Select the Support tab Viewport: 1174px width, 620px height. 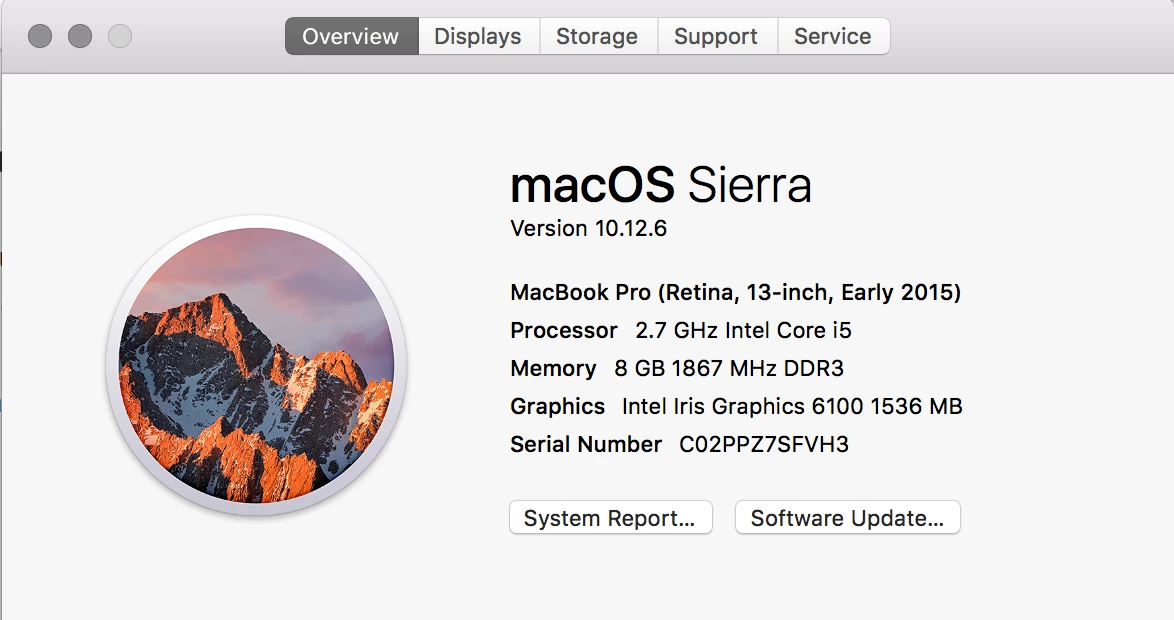pyautogui.click(x=716, y=36)
